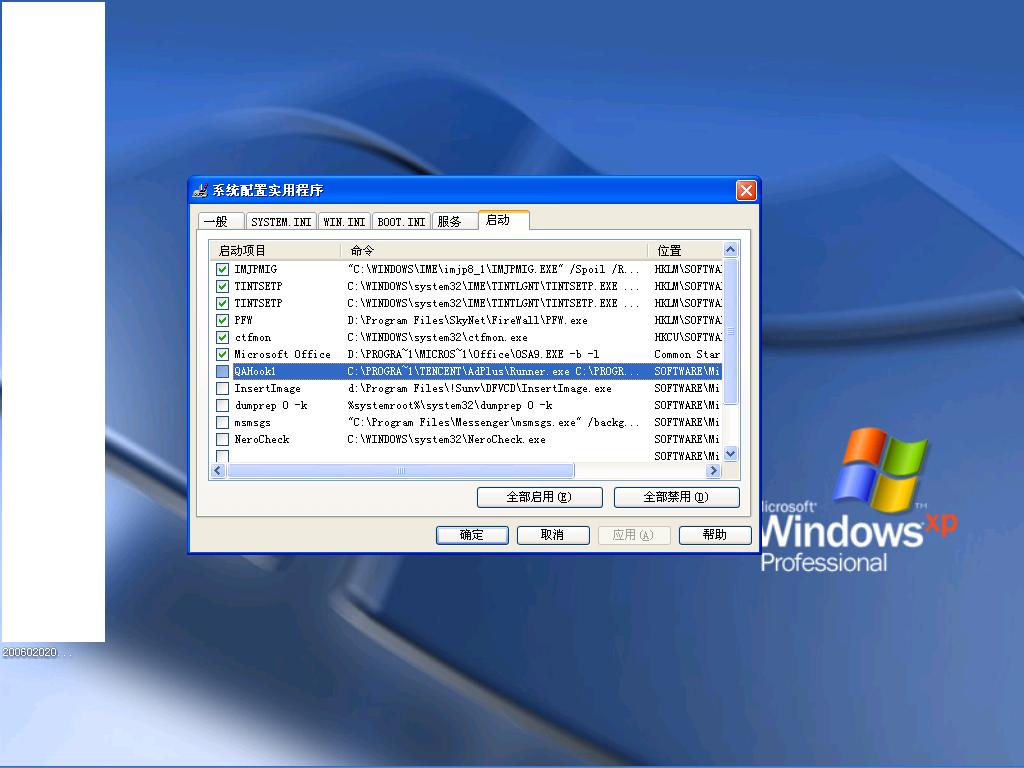Viewport: 1024px width, 768px height.
Task: Click the 位置 column header
Action: 685,250
